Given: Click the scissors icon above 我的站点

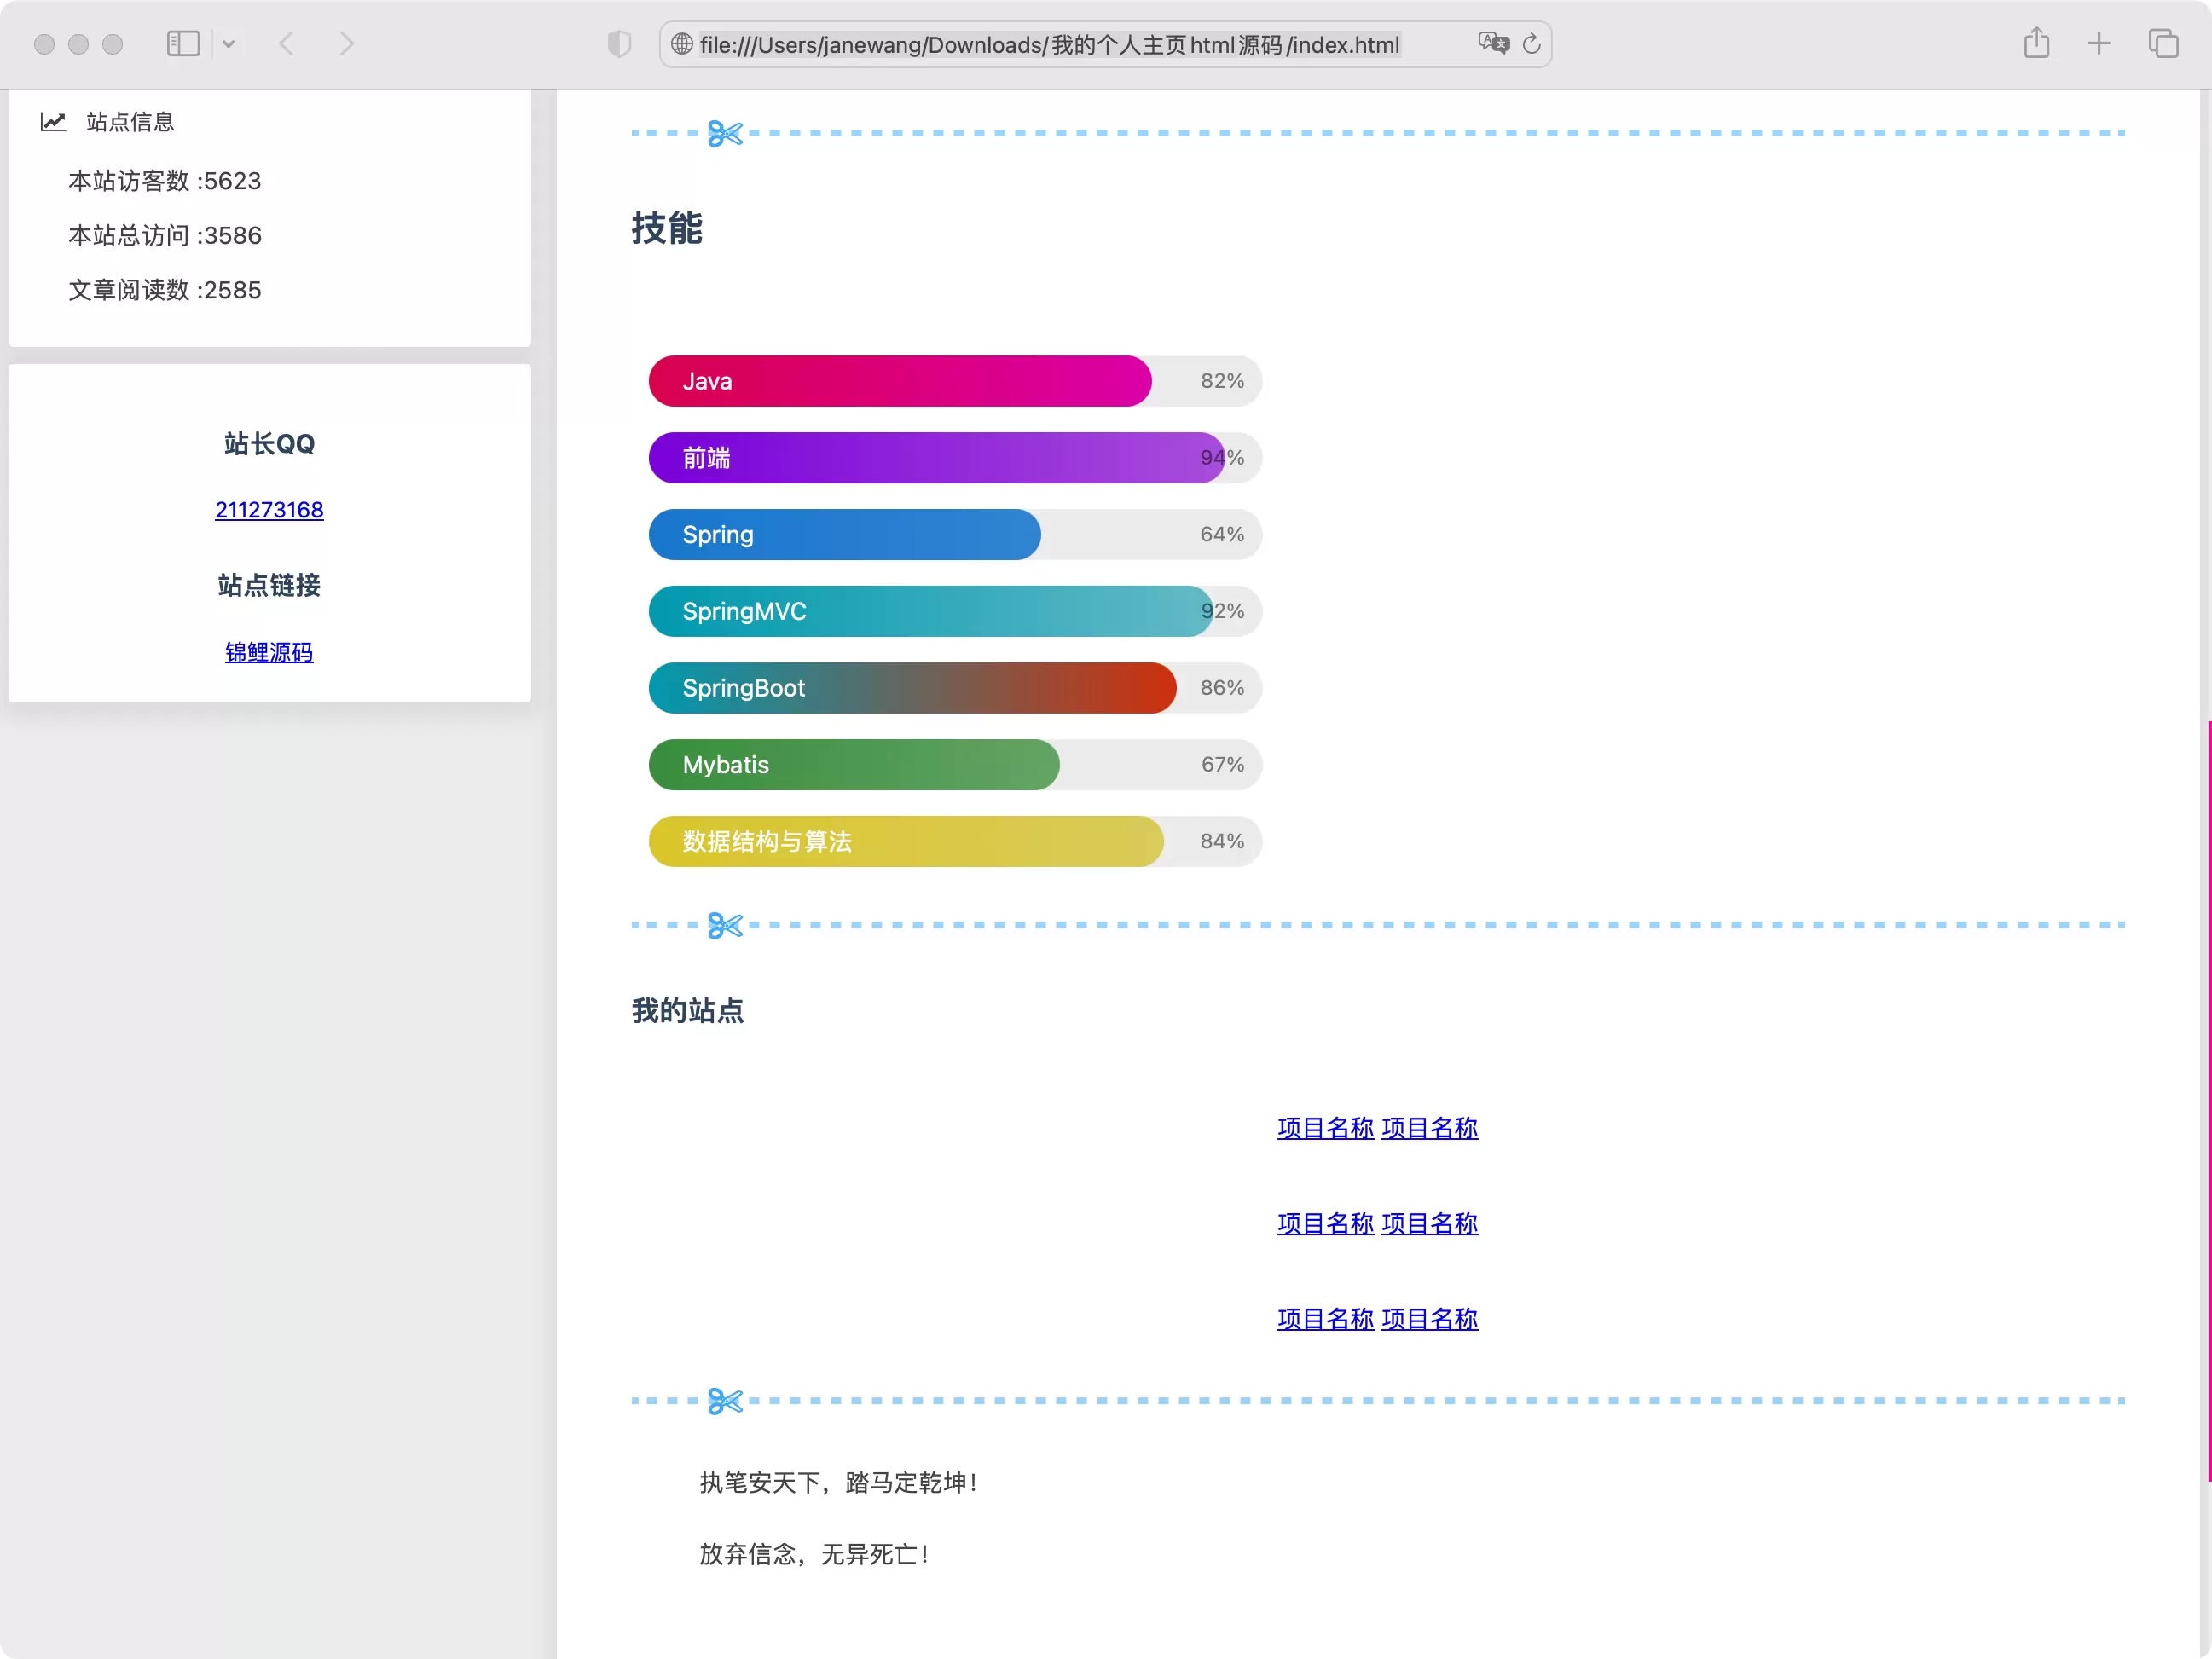Looking at the screenshot, I should click(725, 926).
